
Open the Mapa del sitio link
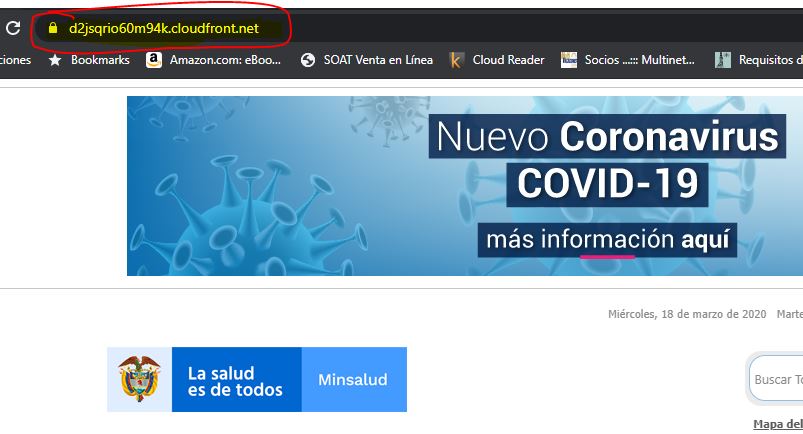click(778, 424)
